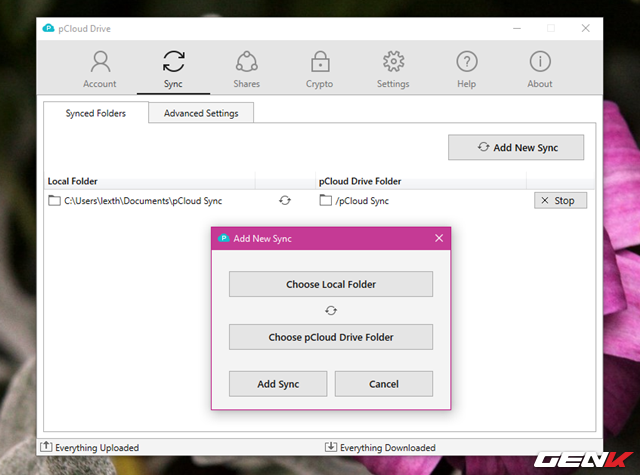Open the Crypto padlock section
The height and width of the screenshot is (475, 640).
[x=320, y=69]
